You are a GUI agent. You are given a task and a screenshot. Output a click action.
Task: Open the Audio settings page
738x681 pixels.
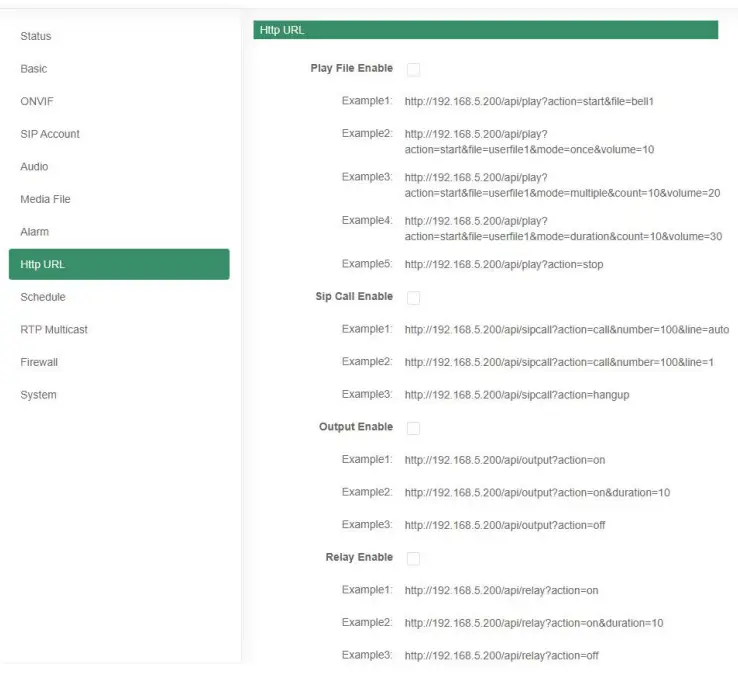click(x=34, y=167)
